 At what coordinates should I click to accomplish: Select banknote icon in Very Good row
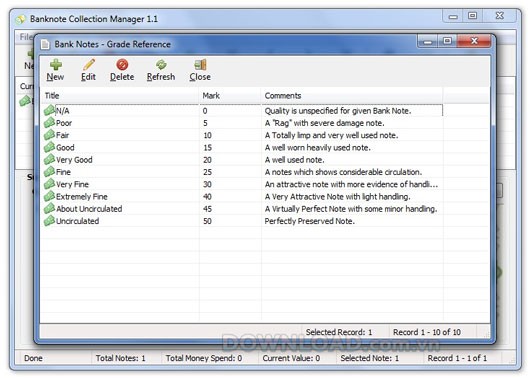pyautogui.click(x=49, y=160)
